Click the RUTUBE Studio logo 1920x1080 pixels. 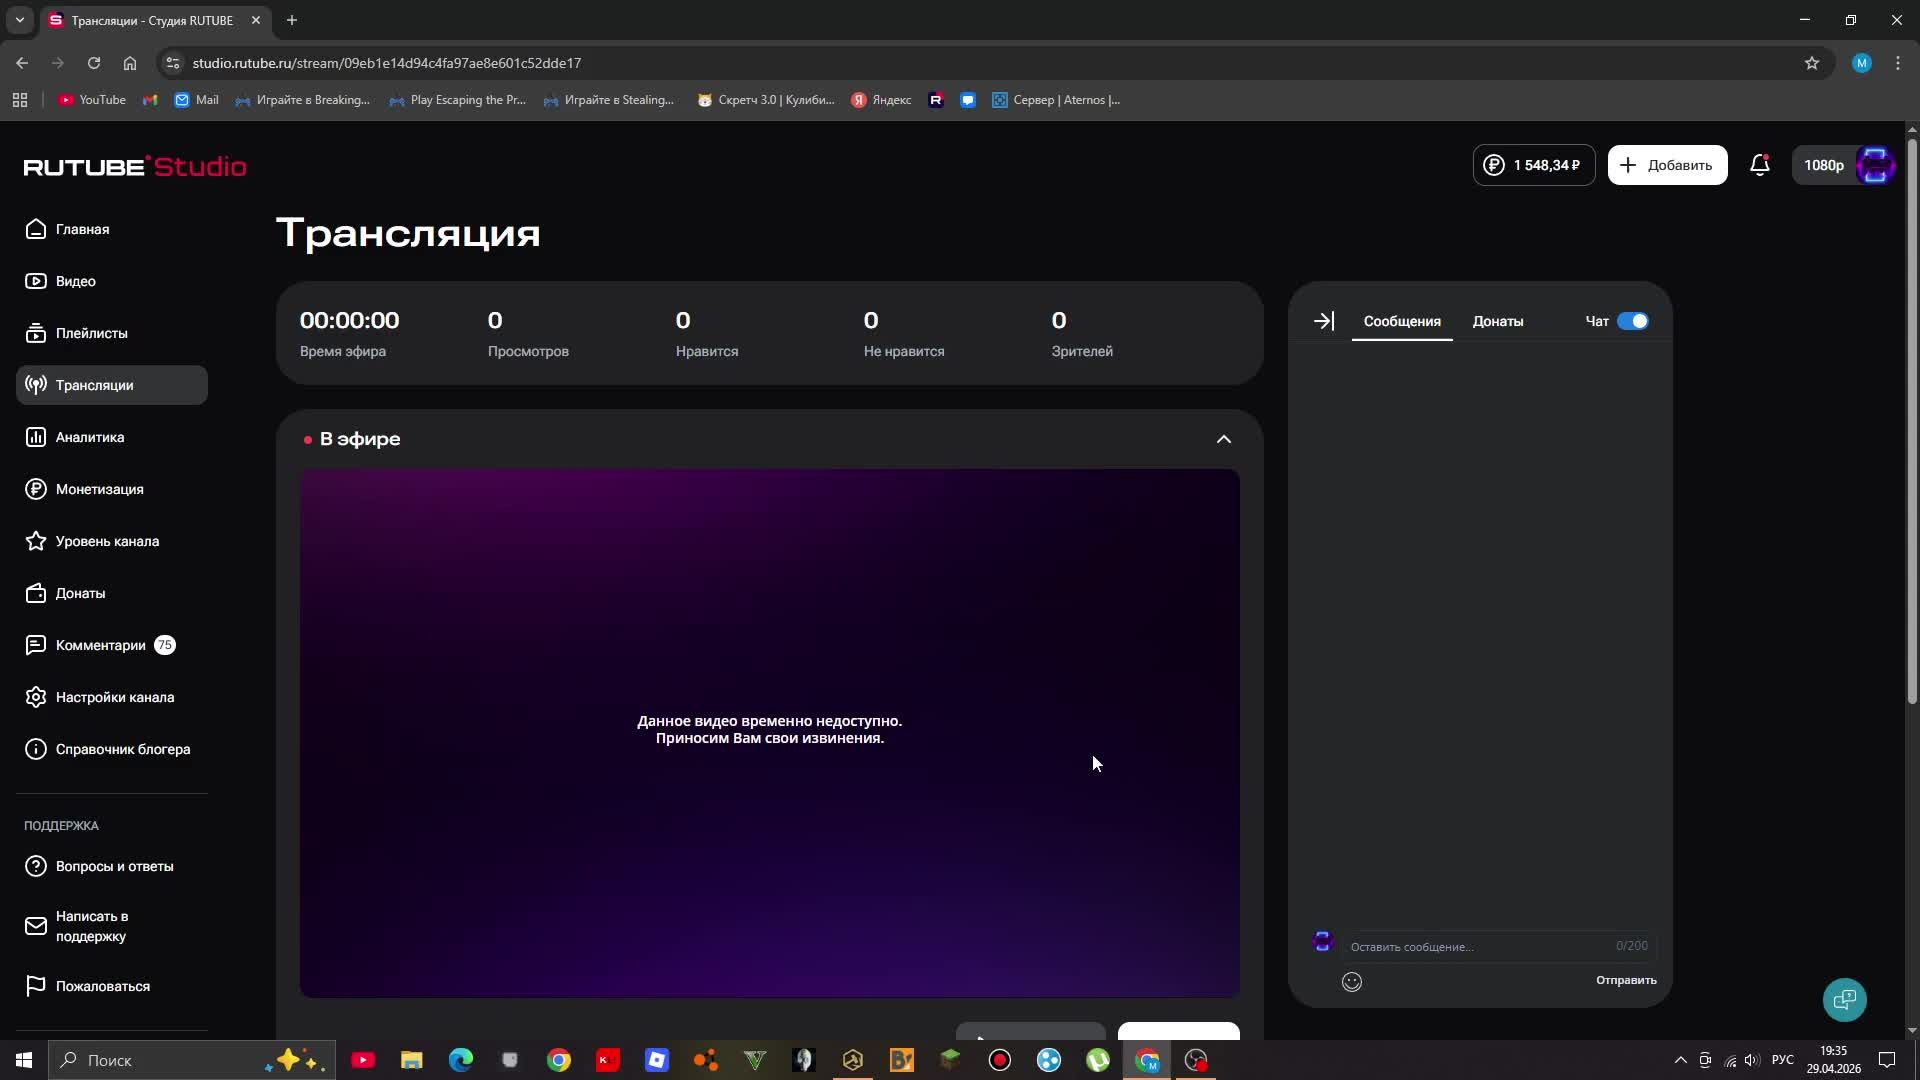[135, 166]
